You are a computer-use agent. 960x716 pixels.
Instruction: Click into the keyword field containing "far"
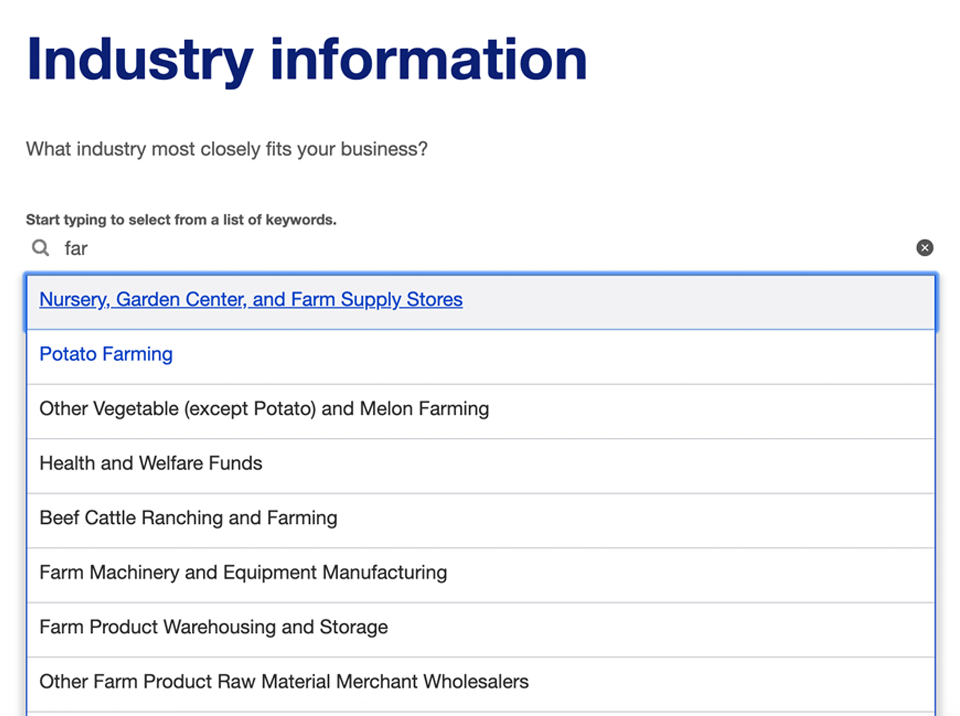pos(480,248)
